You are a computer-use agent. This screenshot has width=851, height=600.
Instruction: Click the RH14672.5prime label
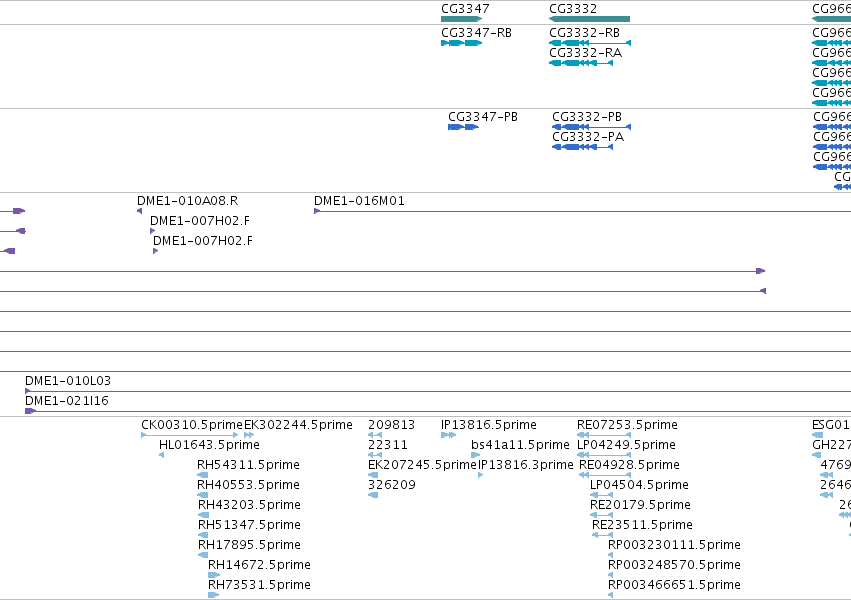pos(259,565)
